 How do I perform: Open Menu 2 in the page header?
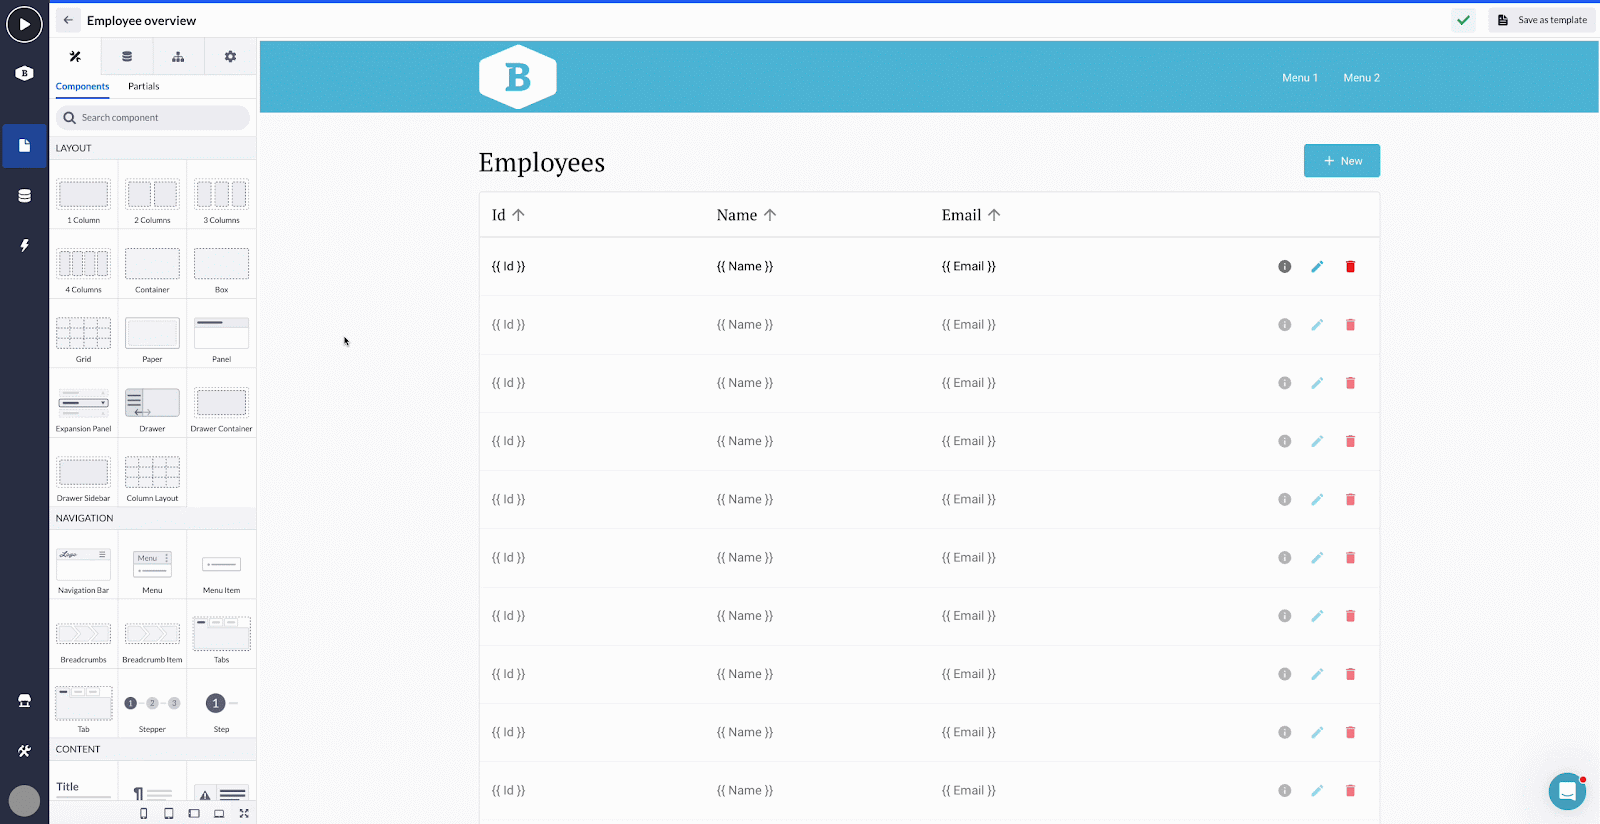click(x=1361, y=78)
